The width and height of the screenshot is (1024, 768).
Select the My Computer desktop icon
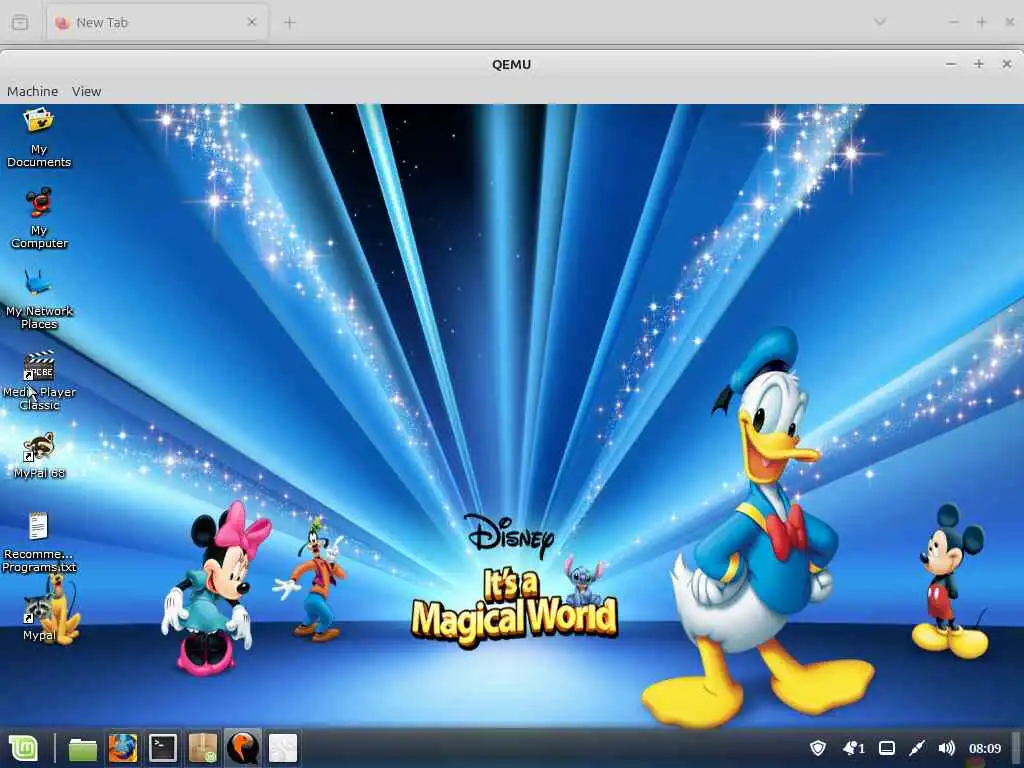[39, 218]
